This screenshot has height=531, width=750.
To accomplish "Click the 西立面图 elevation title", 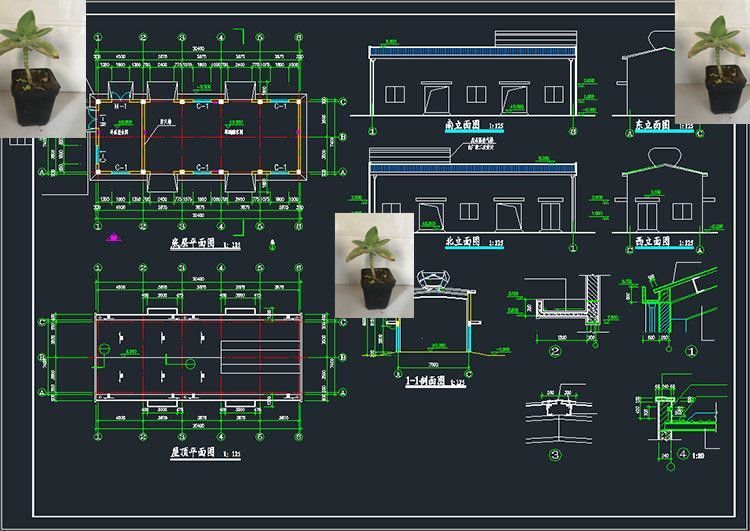I will (654, 242).
